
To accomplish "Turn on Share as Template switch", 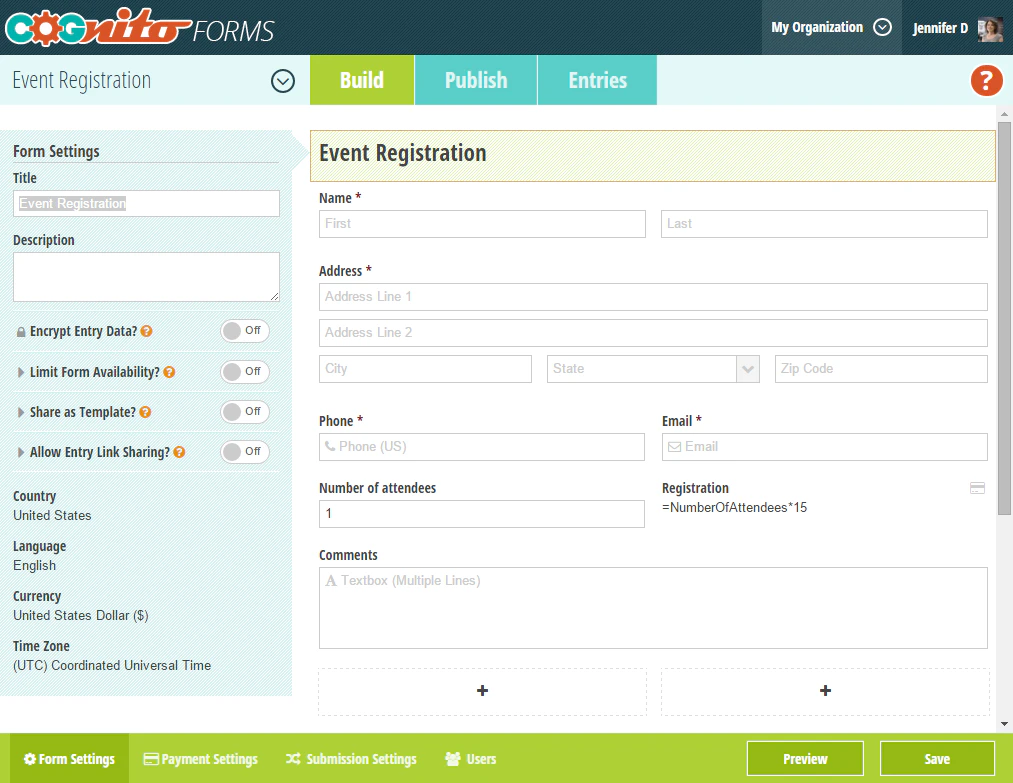I will [x=245, y=412].
